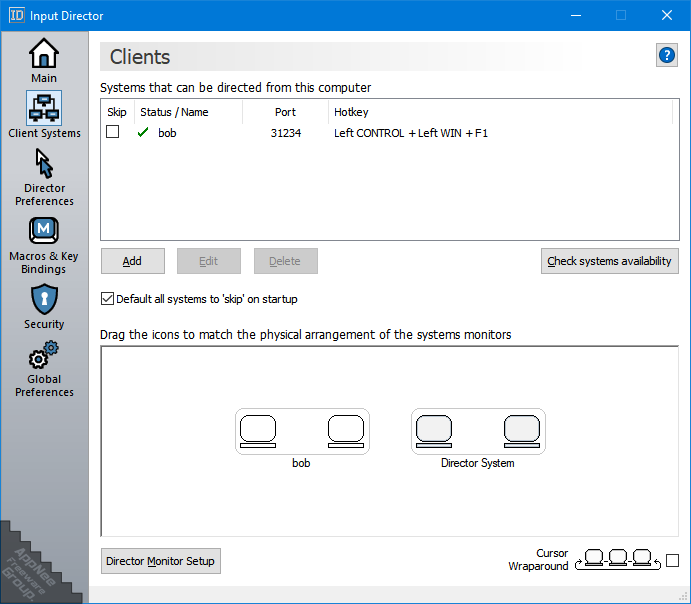
Task: Click the Cursor Wraparound monitors diagram icon
Action: (618, 560)
